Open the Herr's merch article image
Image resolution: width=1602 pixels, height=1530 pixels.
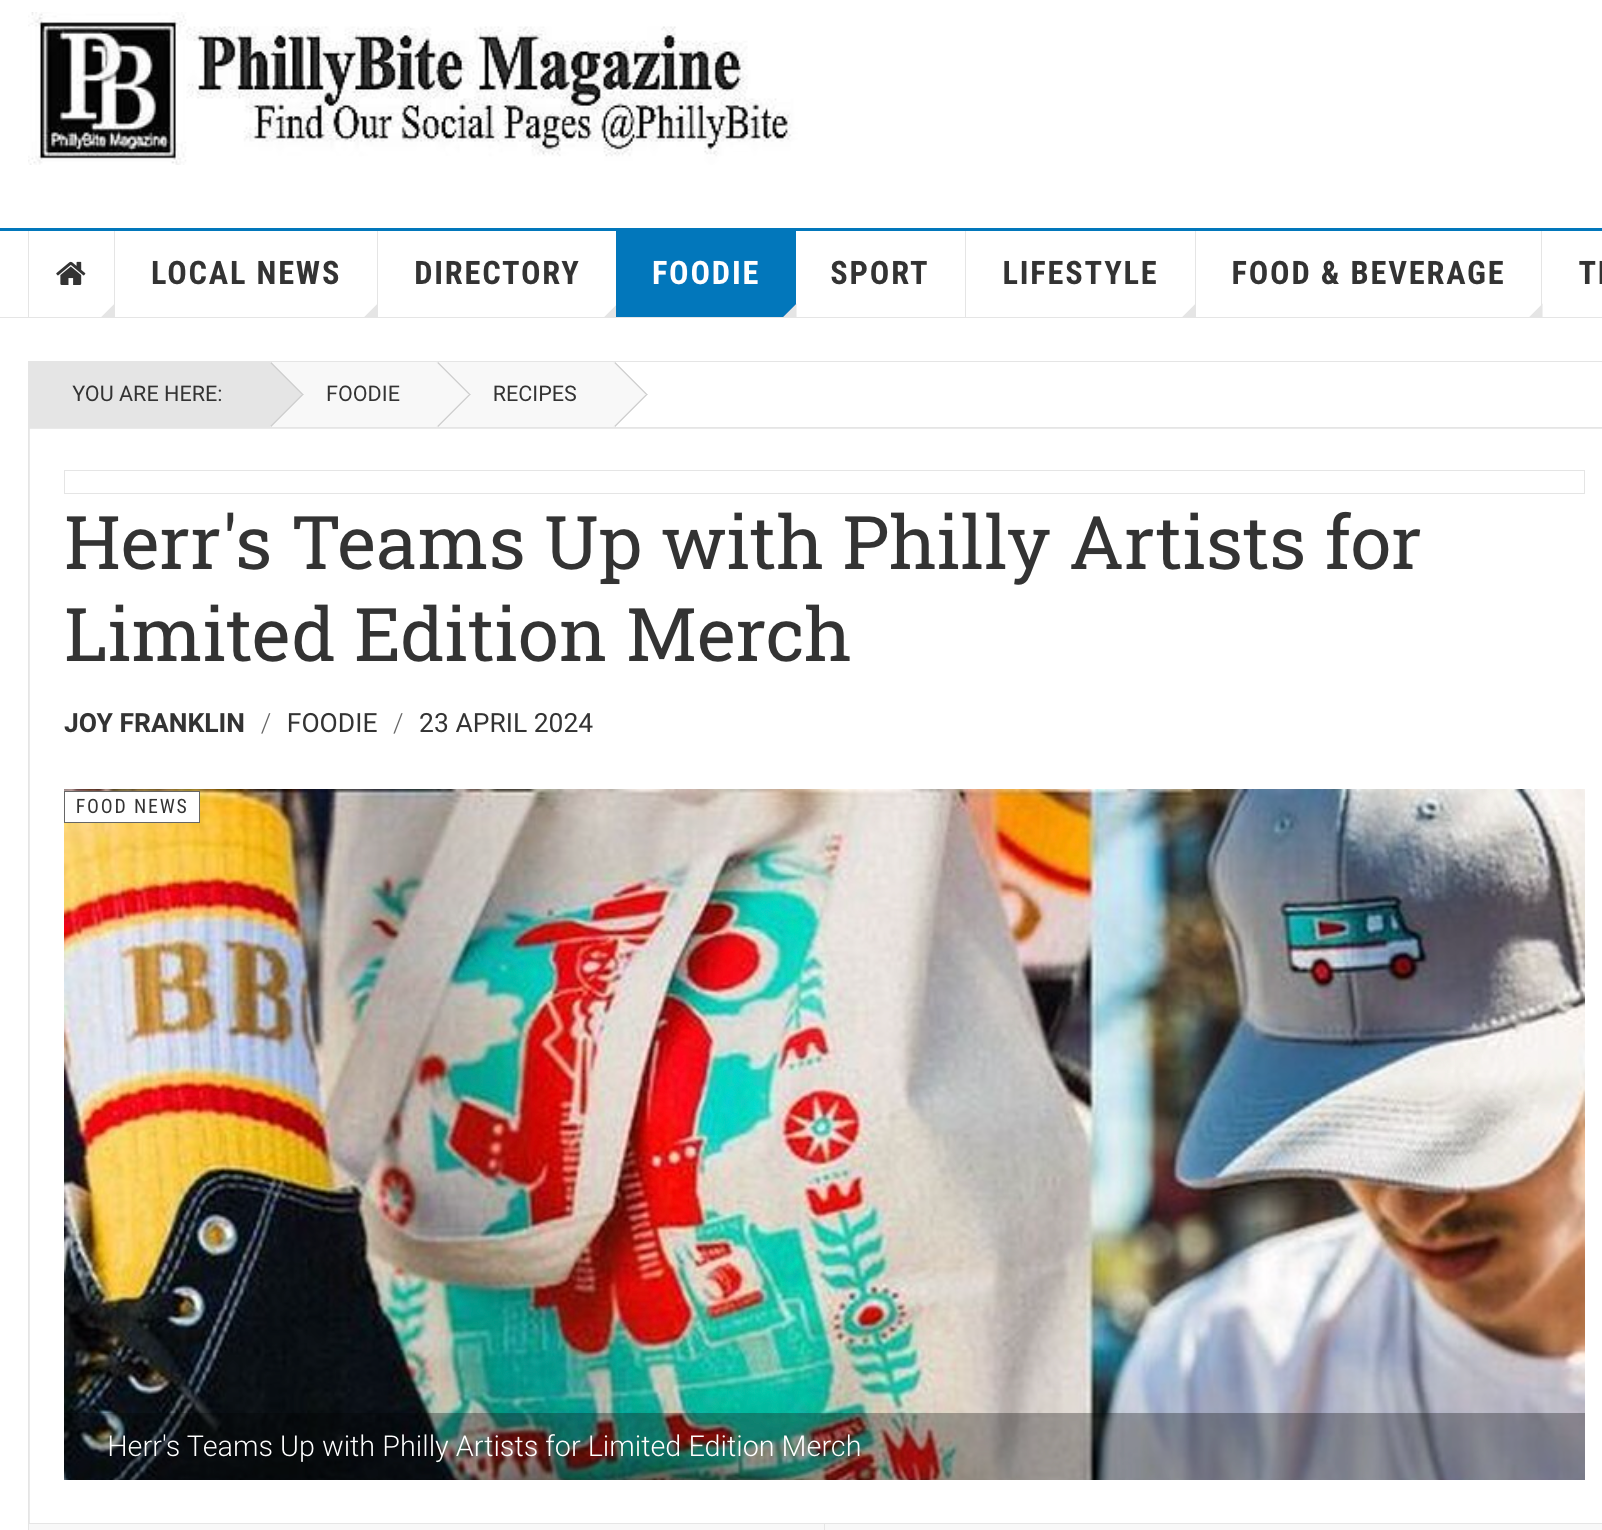[824, 1134]
